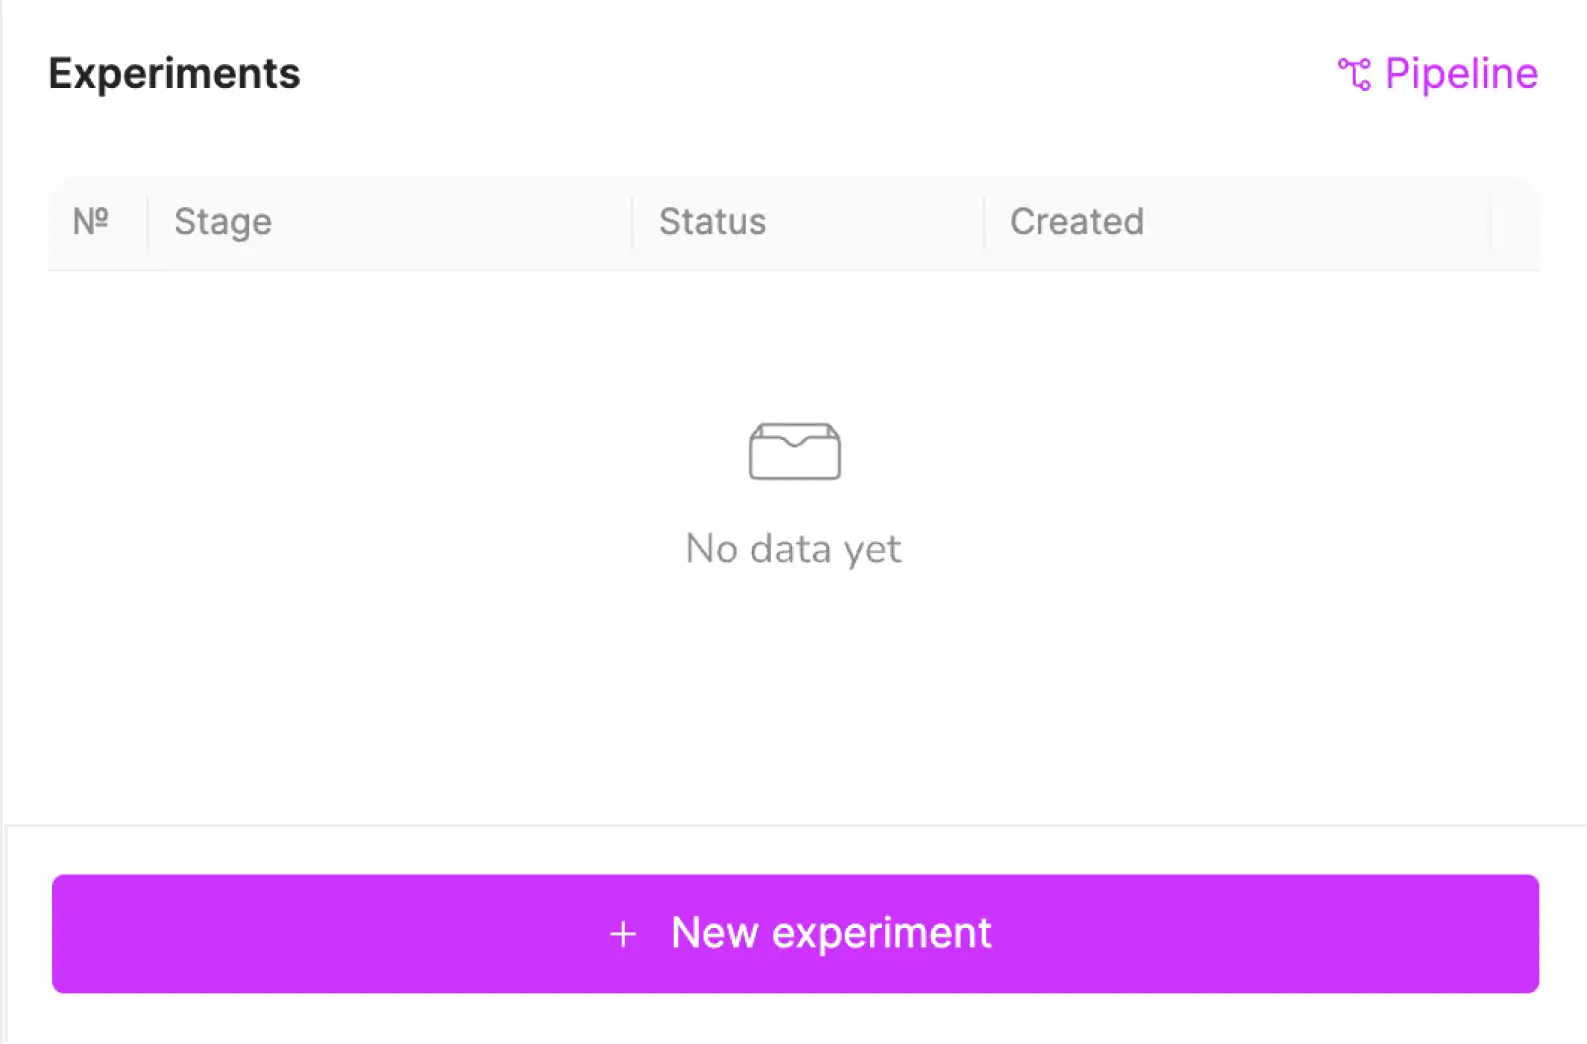Click the blank space between Experiments and Pipeline
The height and width of the screenshot is (1044, 1587).
coord(800,74)
